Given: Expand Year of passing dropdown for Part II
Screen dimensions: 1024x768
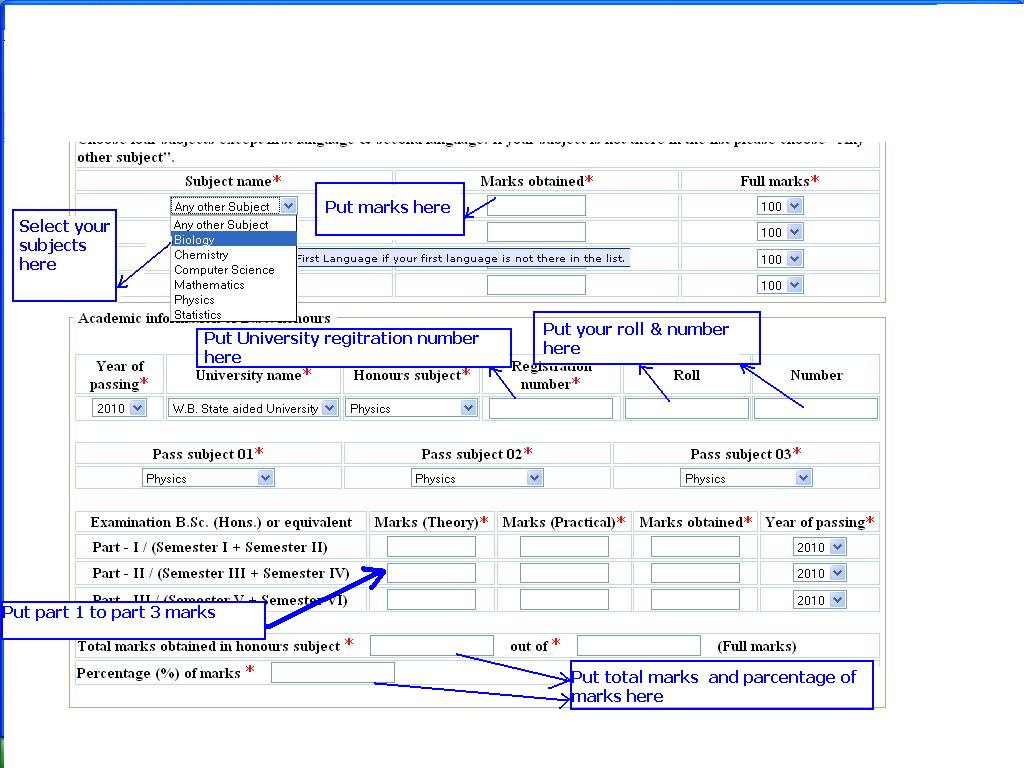Looking at the screenshot, I should [x=820, y=573].
